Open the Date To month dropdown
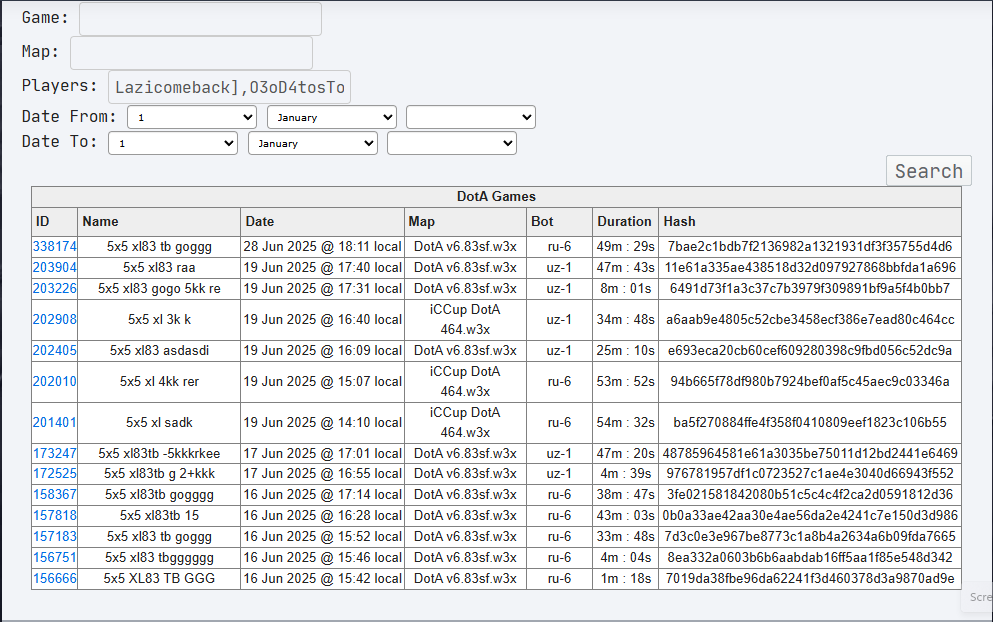Image resolution: width=993 pixels, height=622 pixels. [313, 143]
